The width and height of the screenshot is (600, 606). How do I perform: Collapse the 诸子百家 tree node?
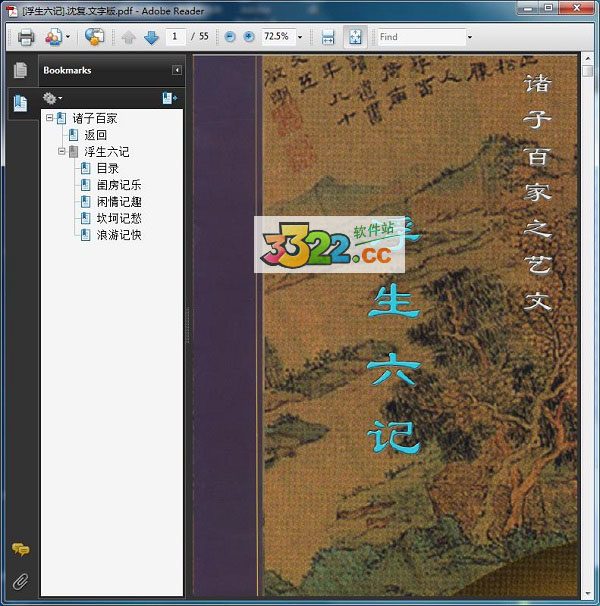(49, 117)
